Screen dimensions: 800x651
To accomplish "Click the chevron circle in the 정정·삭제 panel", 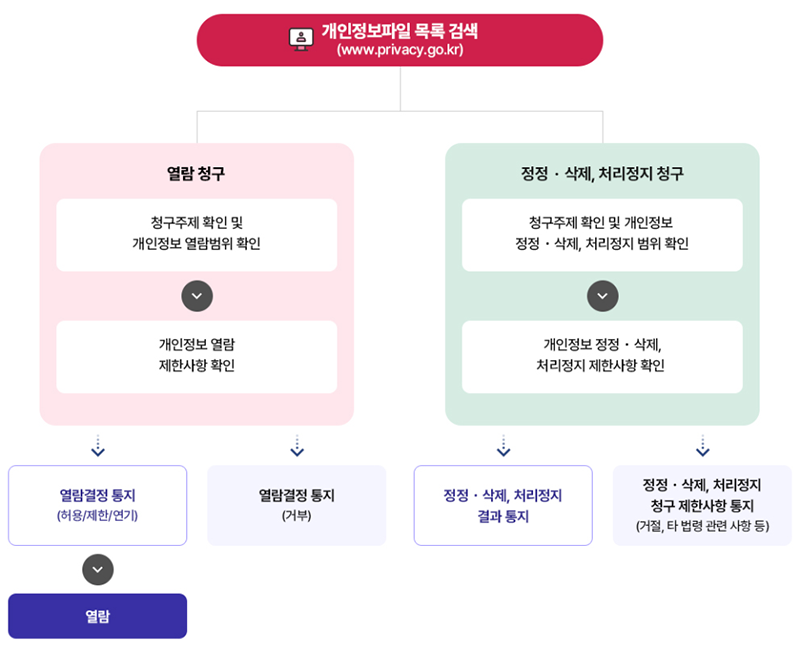I will [x=602, y=296].
